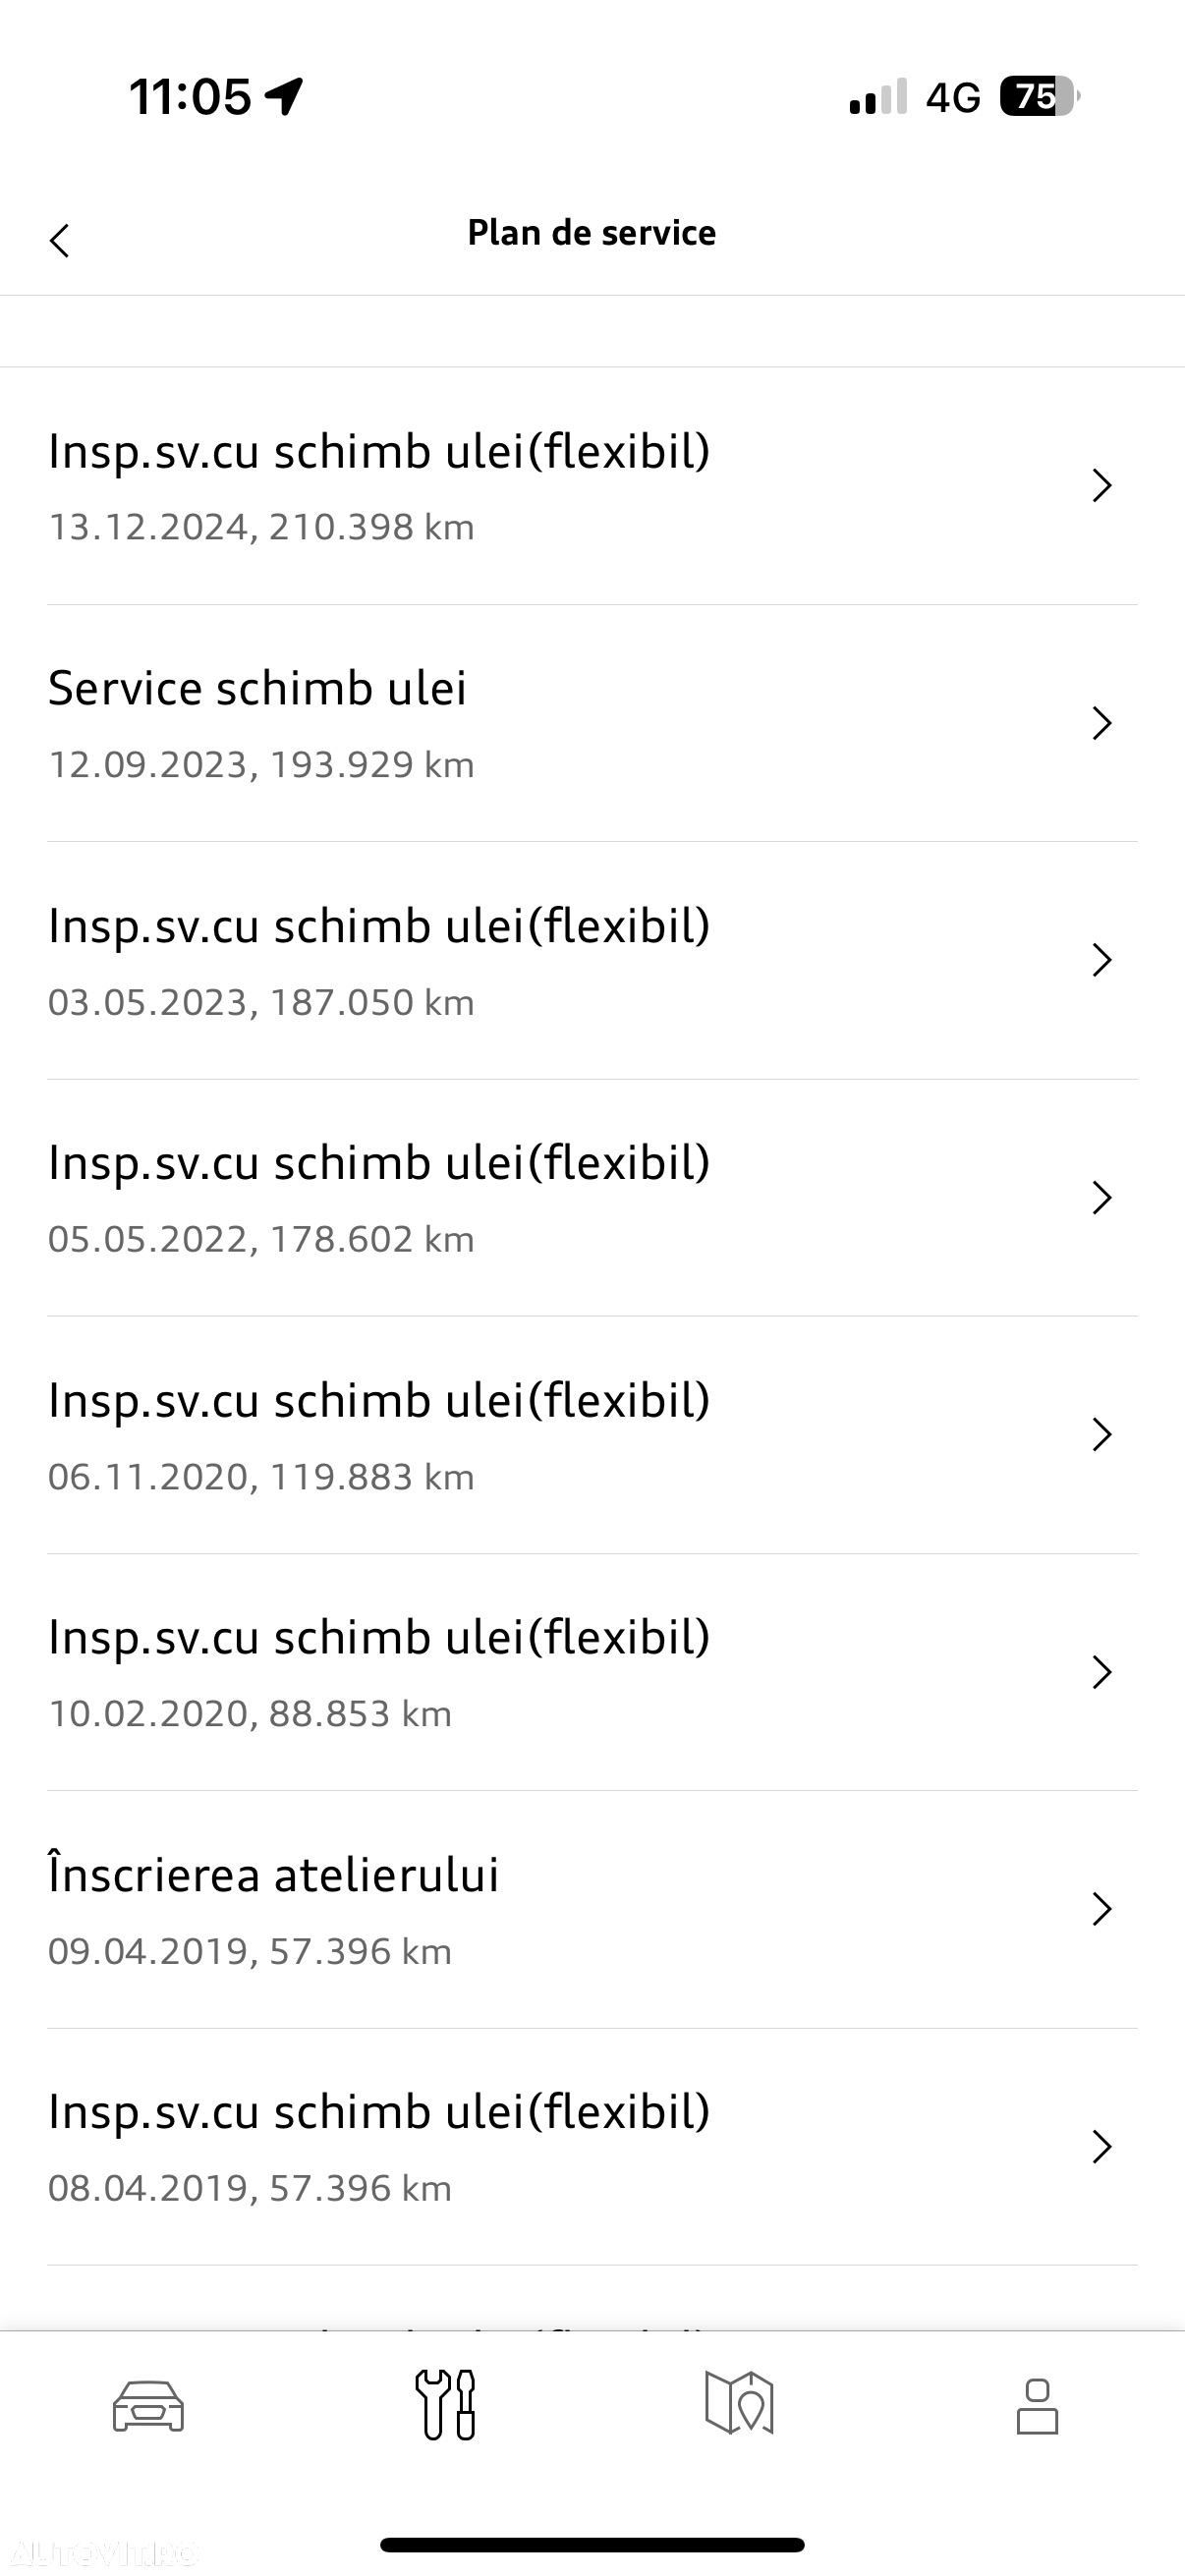Open the profile tab icon
1185x2576 pixels.
point(1037,2406)
